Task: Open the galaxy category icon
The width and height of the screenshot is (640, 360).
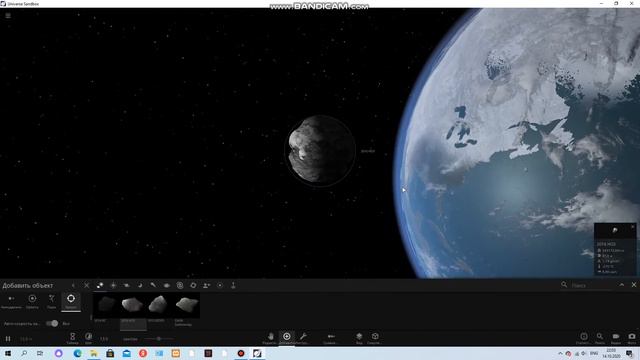Action: click(x=167, y=285)
